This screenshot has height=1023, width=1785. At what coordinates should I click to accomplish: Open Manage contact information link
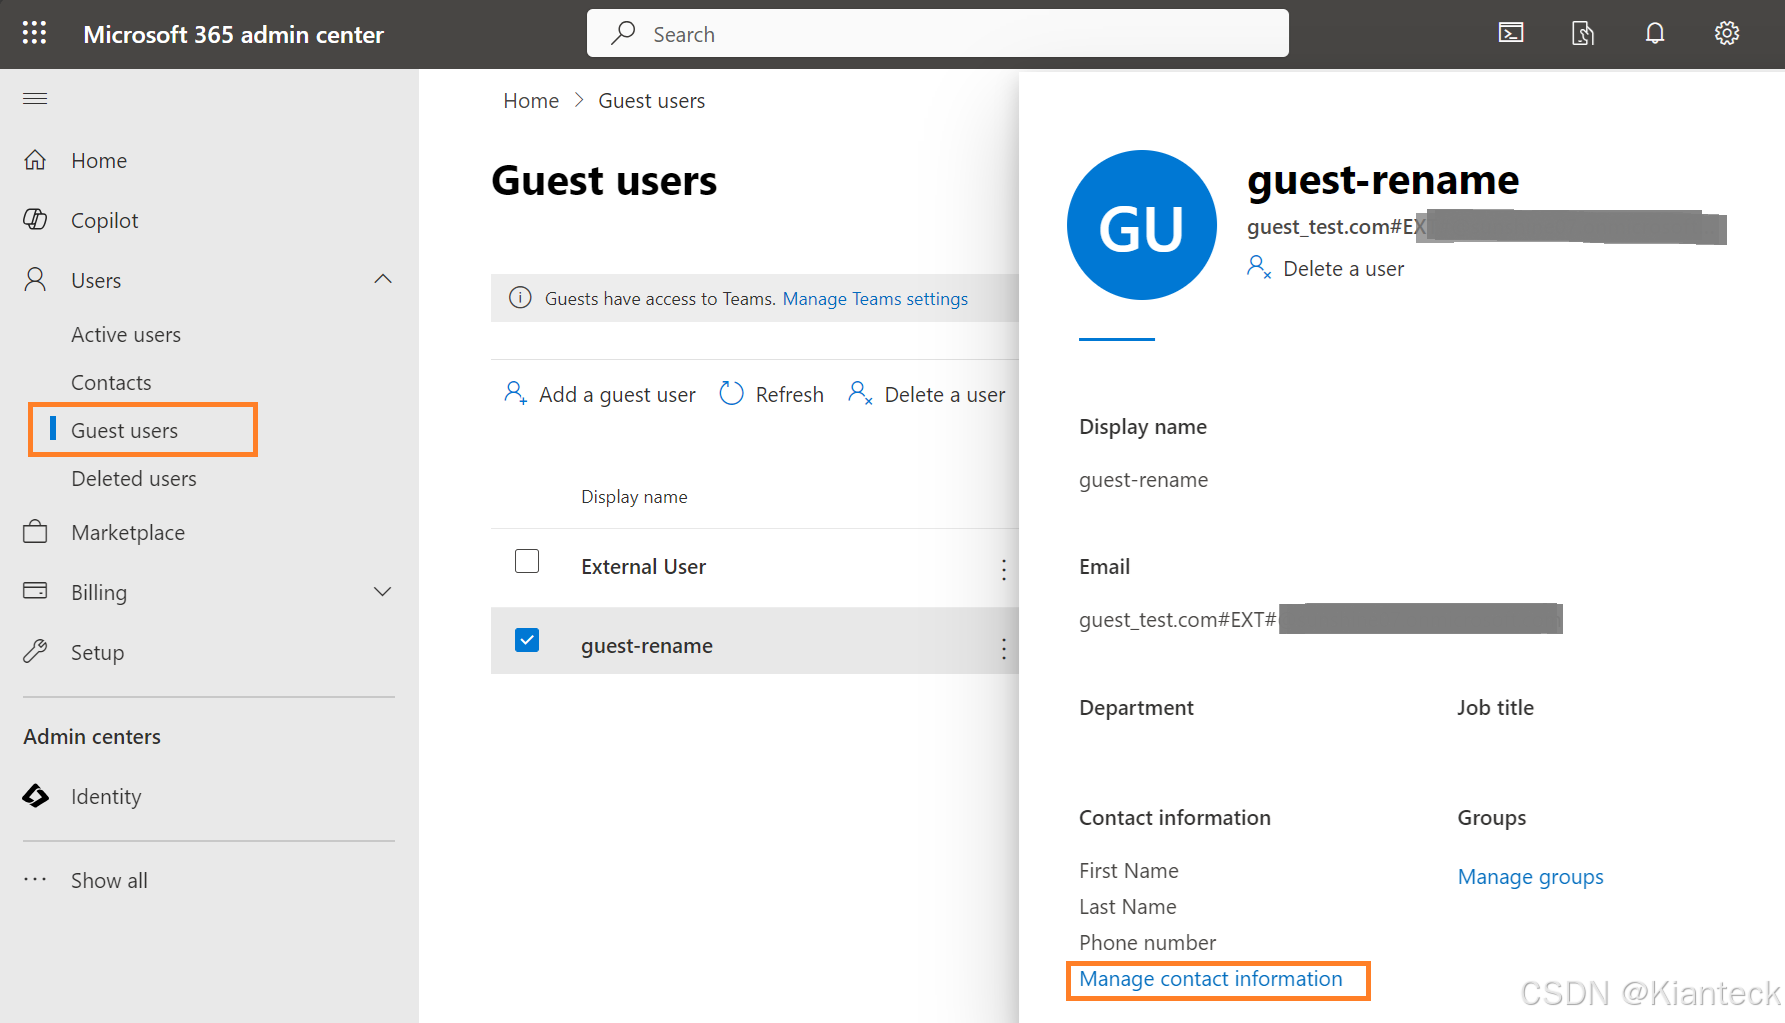[x=1210, y=979]
